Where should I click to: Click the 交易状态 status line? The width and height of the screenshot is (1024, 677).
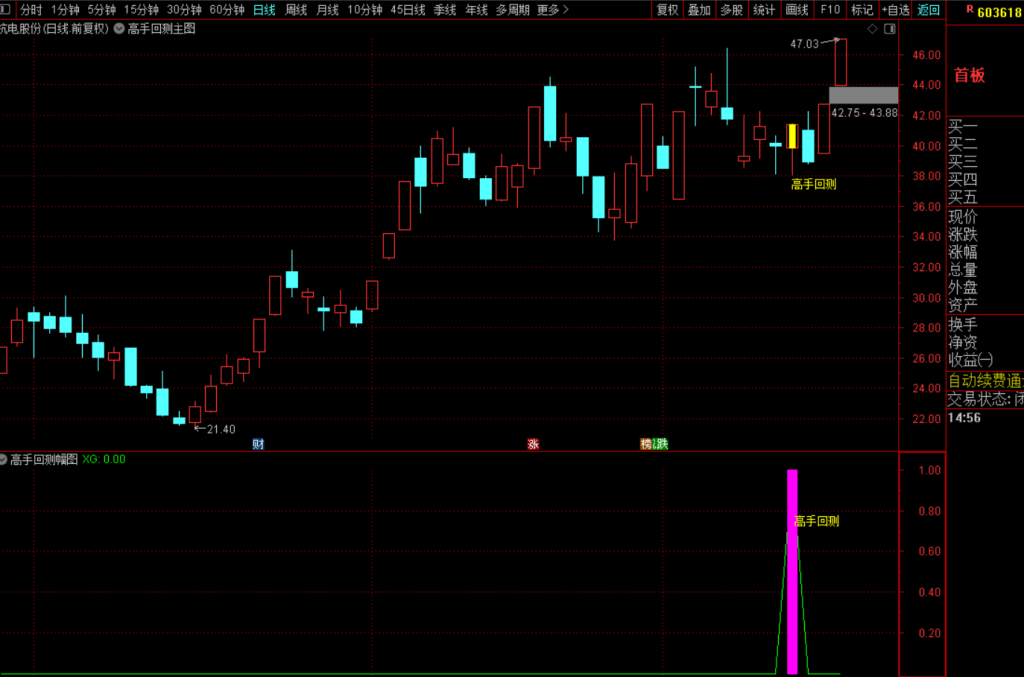pos(985,398)
